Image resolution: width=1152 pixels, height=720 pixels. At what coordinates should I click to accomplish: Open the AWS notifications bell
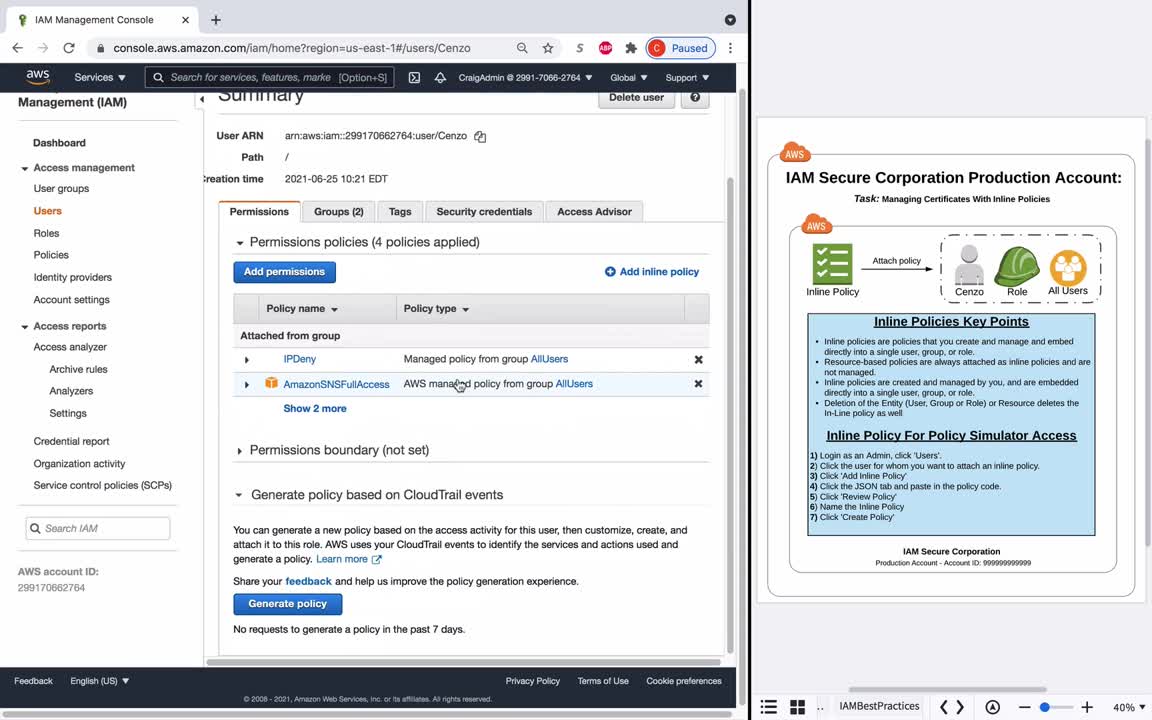(440, 77)
